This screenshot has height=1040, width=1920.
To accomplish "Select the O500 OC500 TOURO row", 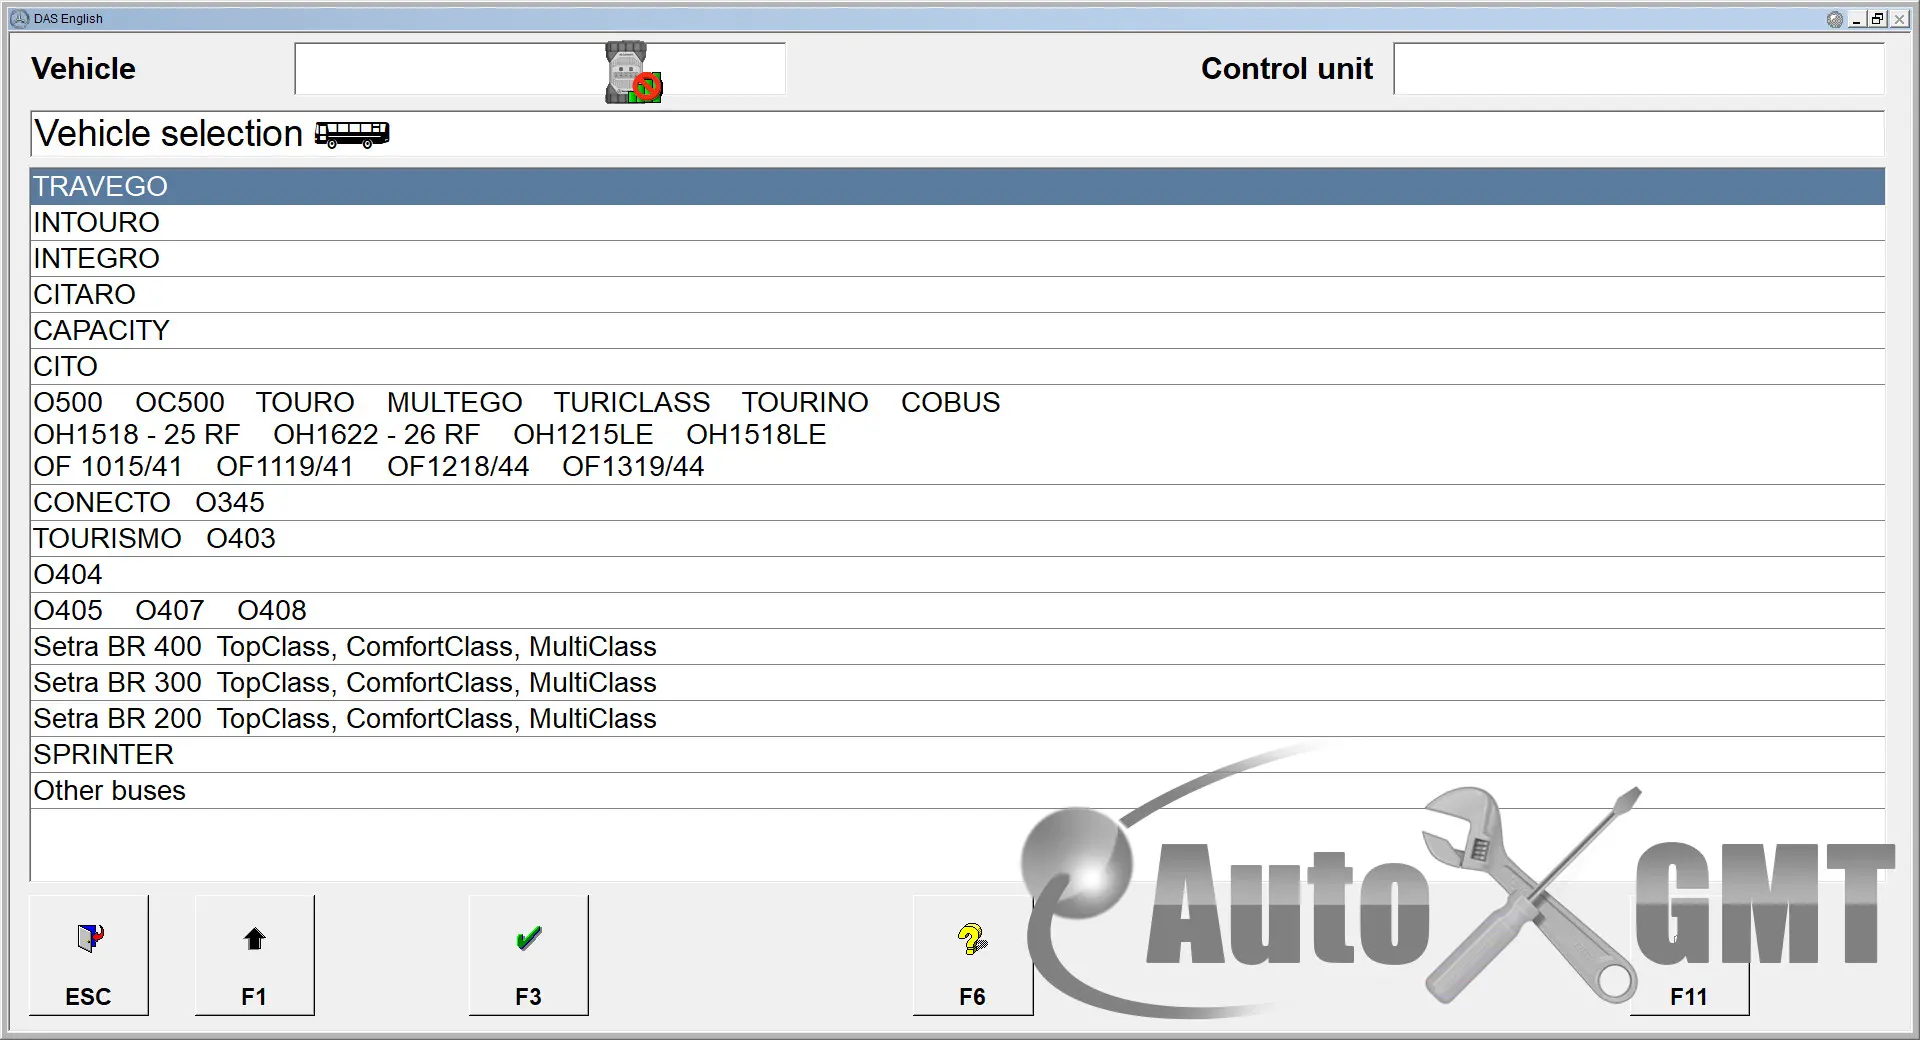I will tap(957, 435).
